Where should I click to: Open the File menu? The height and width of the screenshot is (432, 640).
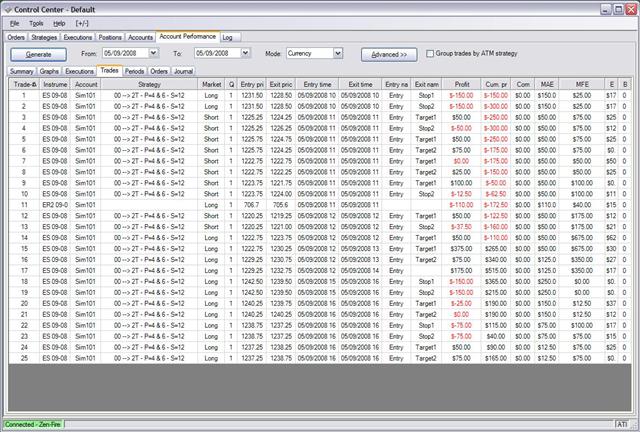point(14,24)
